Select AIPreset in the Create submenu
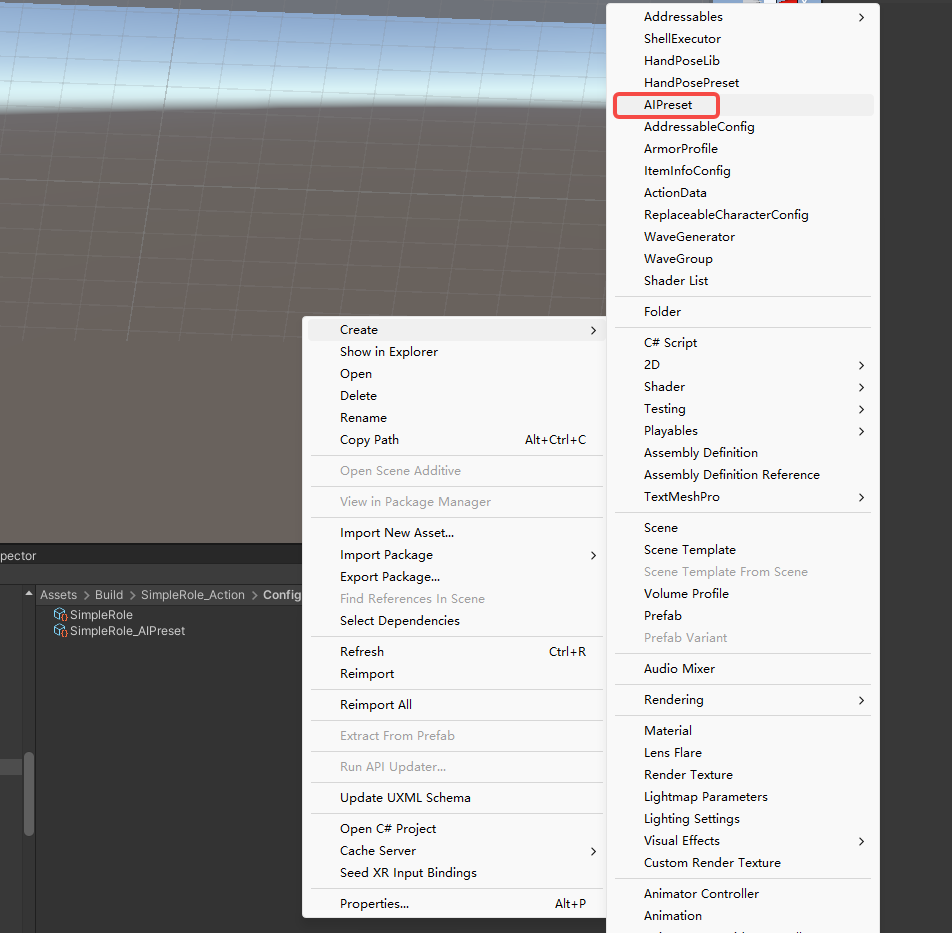The height and width of the screenshot is (933, 952). tap(667, 105)
